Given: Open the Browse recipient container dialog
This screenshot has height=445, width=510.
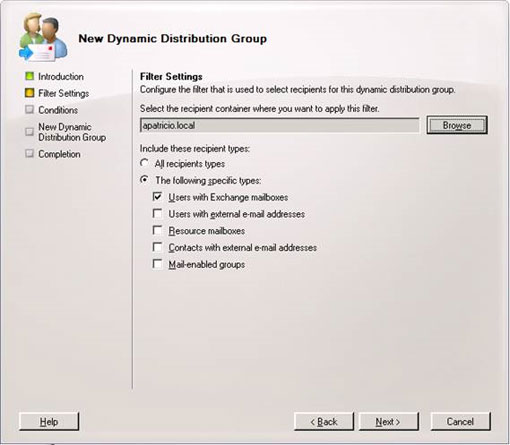Looking at the screenshot, I should pyautogui.click(x=457, y=125).
